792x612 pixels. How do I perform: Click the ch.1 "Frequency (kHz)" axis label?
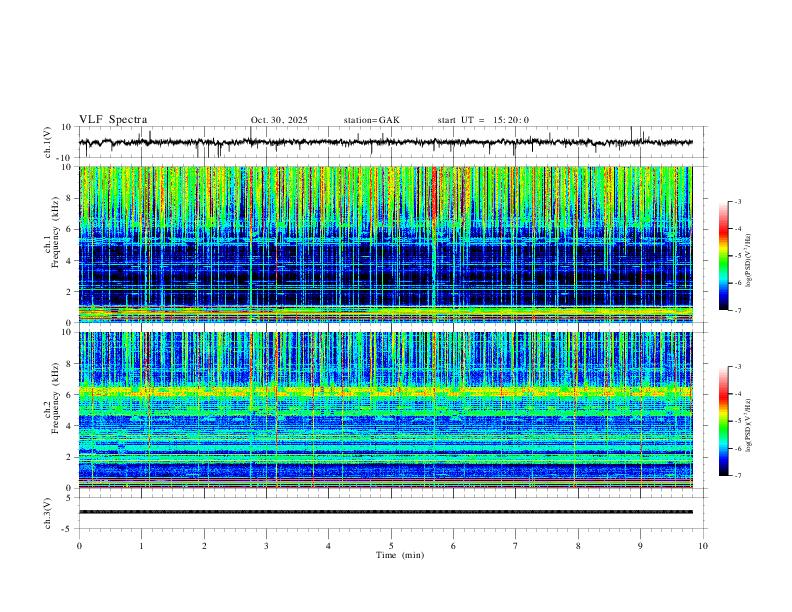[x=55, y=232]
